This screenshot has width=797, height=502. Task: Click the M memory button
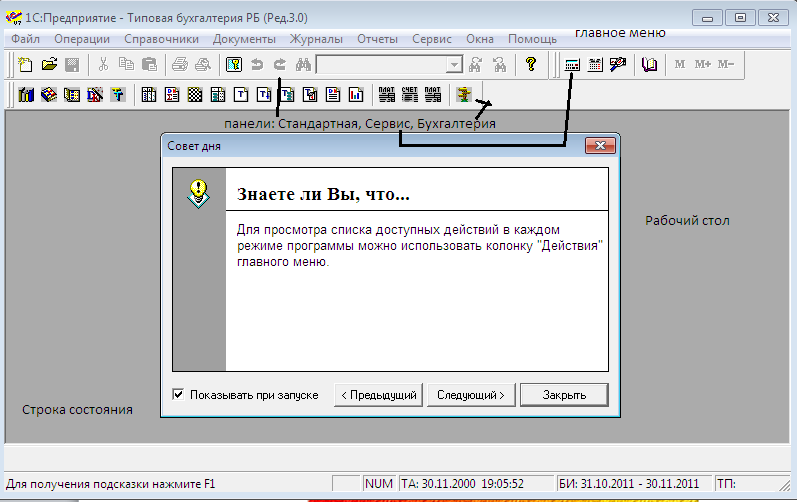[680, 65]
